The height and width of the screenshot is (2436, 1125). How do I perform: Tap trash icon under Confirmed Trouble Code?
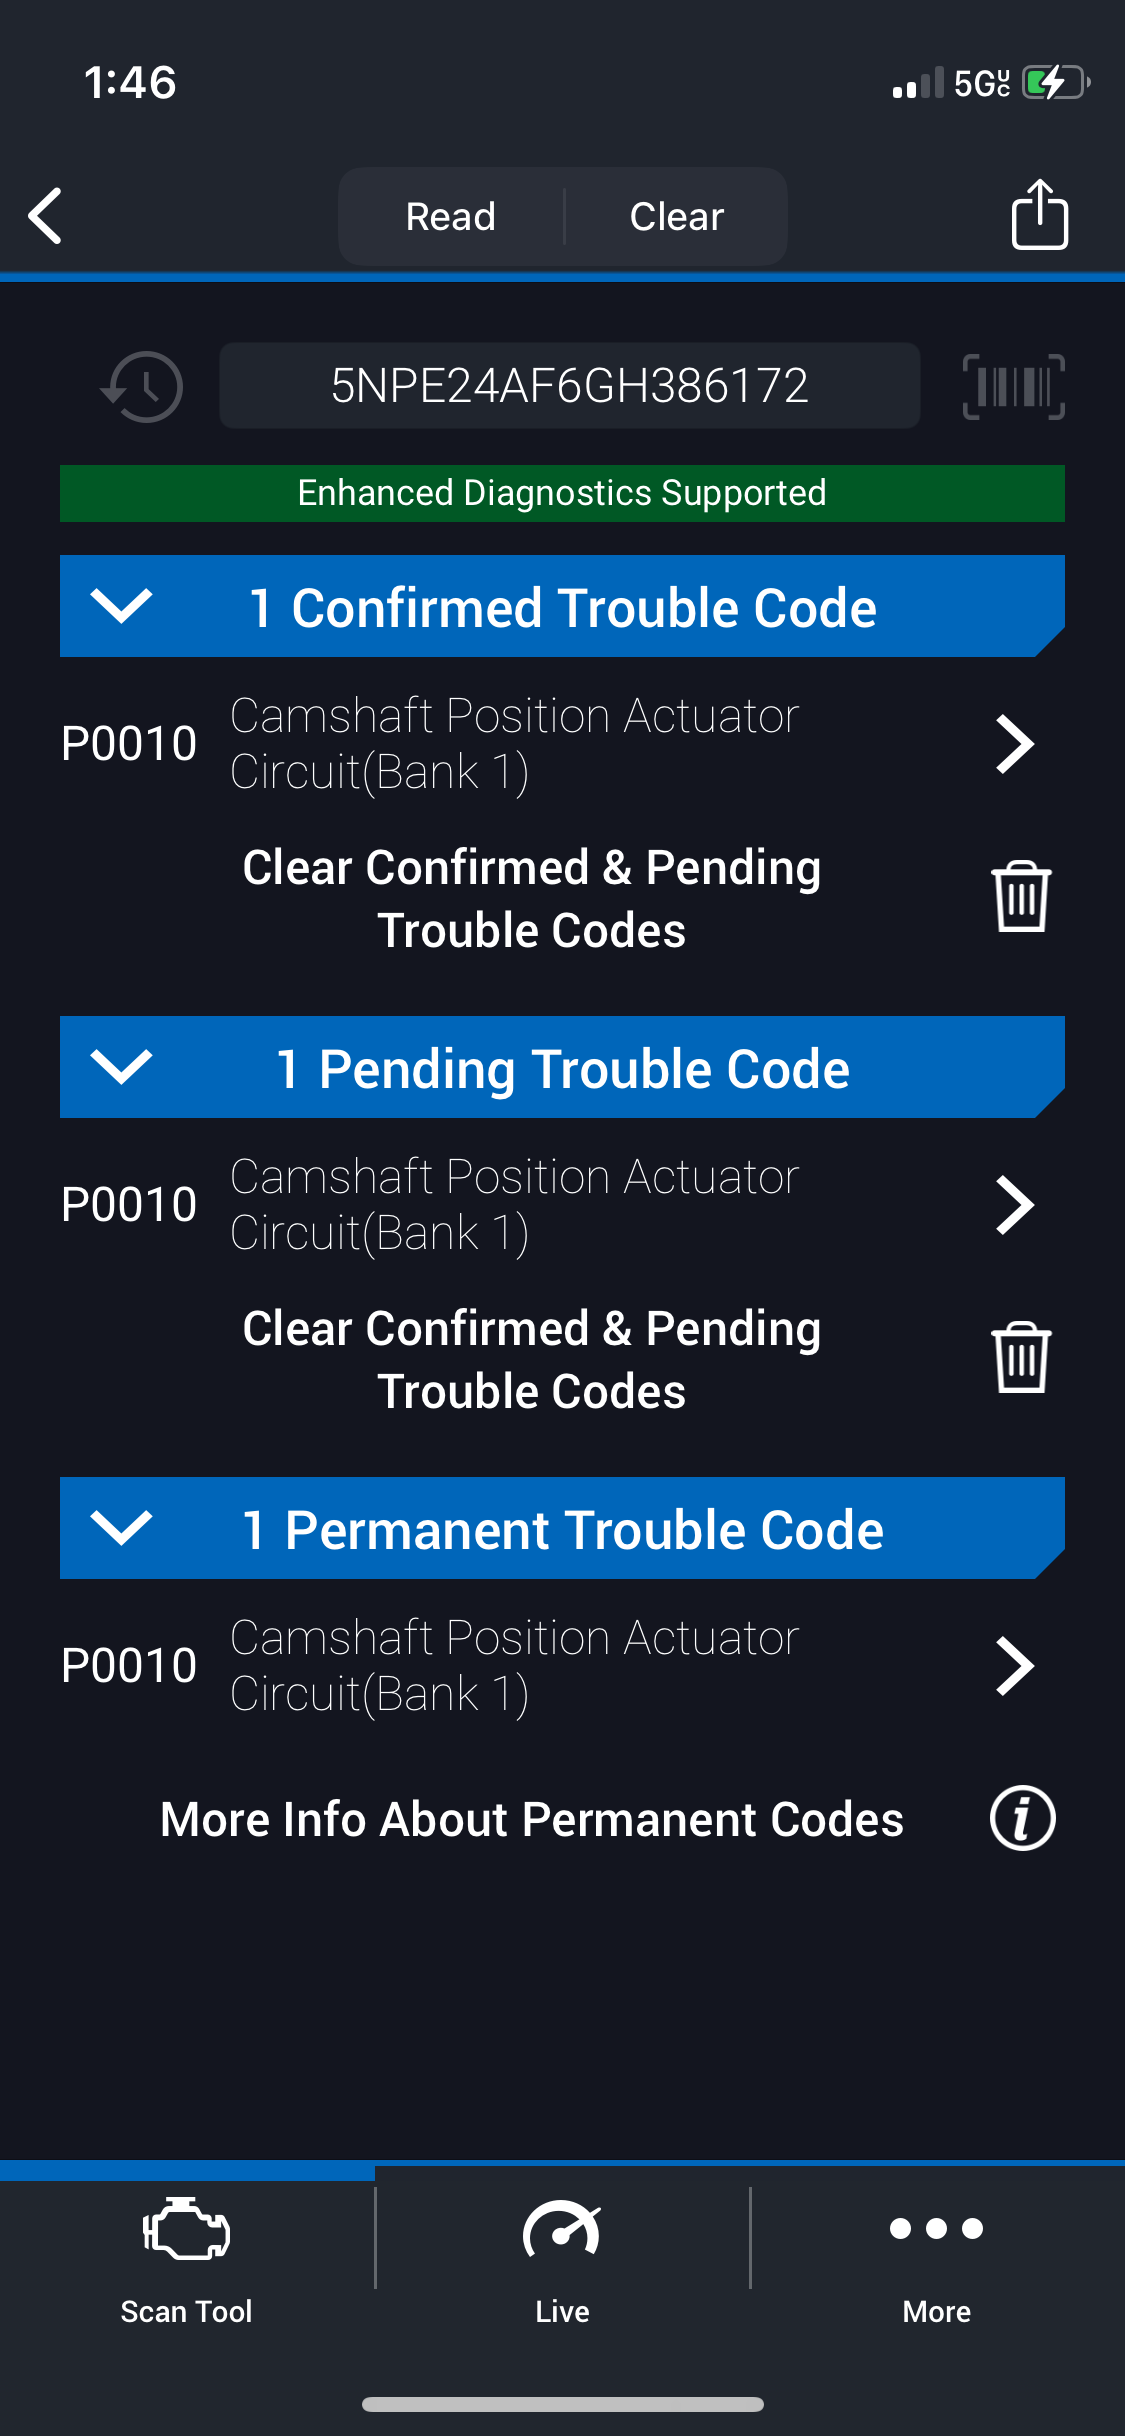click(1021, 897)
